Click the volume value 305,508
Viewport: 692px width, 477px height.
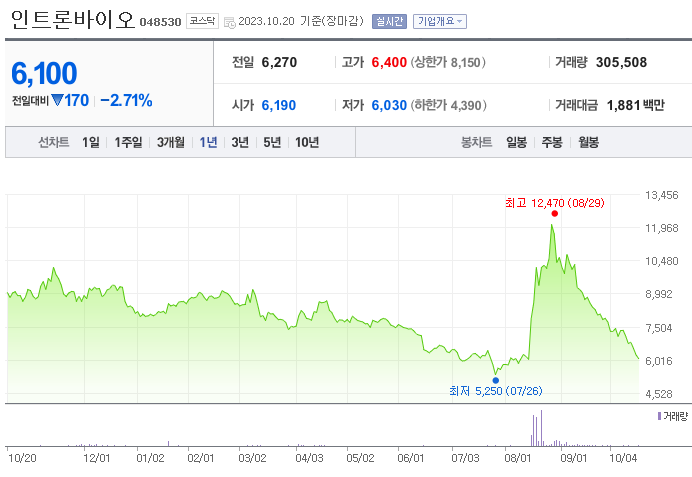click(621, 62)
